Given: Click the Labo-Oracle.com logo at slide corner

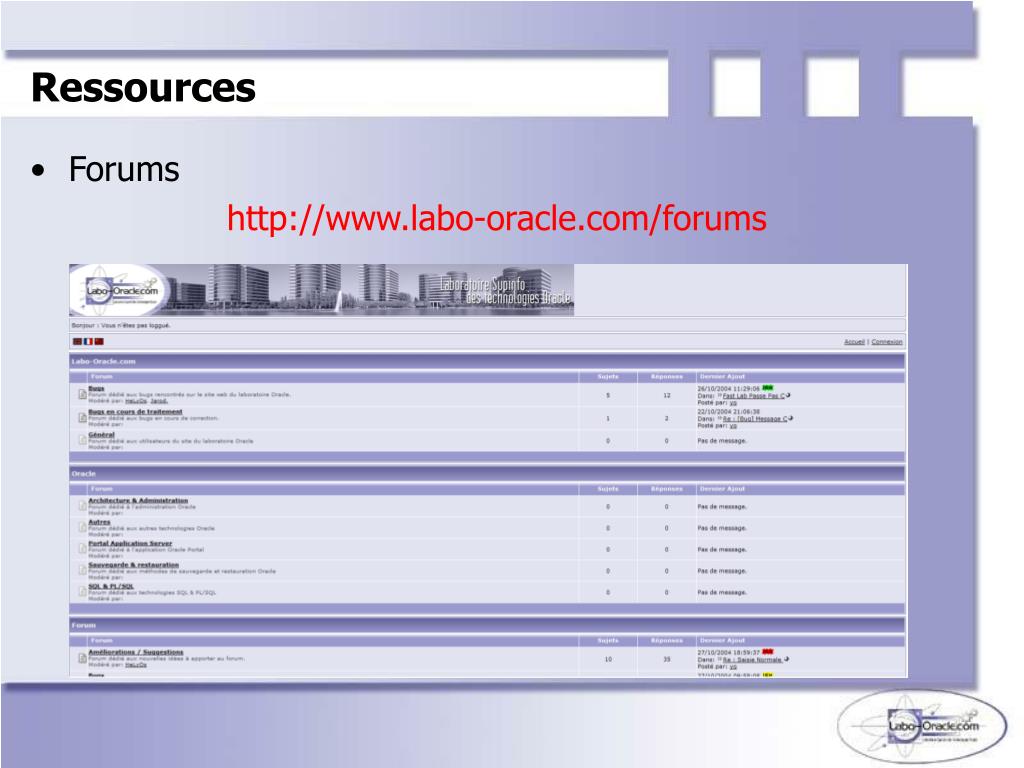Looking at the screenshot, I should (x=922, y=726).
